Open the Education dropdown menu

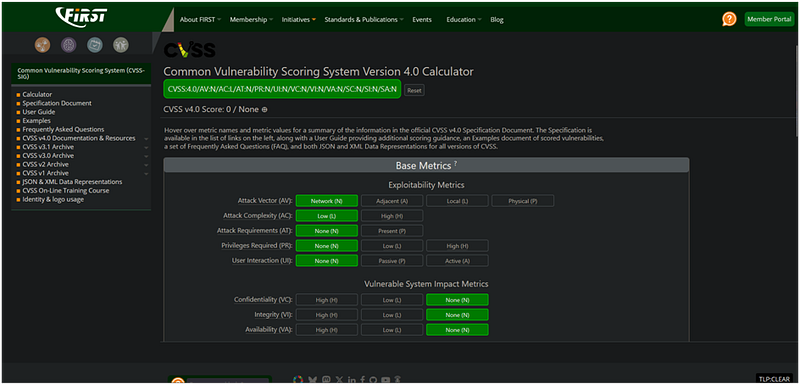point(464,19)
